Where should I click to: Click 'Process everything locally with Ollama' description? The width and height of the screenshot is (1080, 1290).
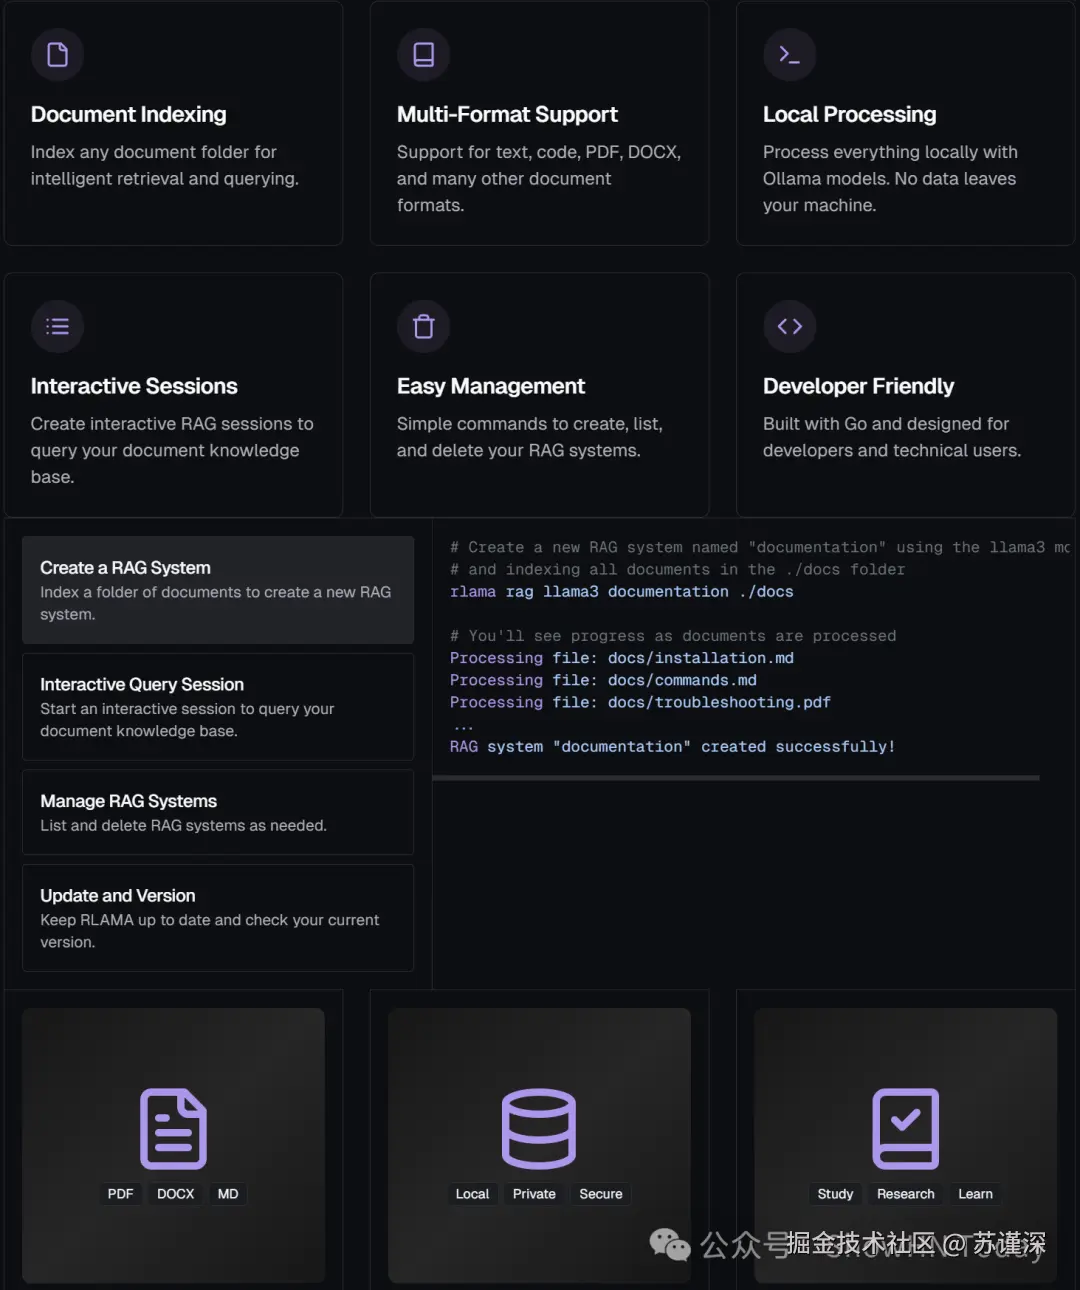pos(890,178)
